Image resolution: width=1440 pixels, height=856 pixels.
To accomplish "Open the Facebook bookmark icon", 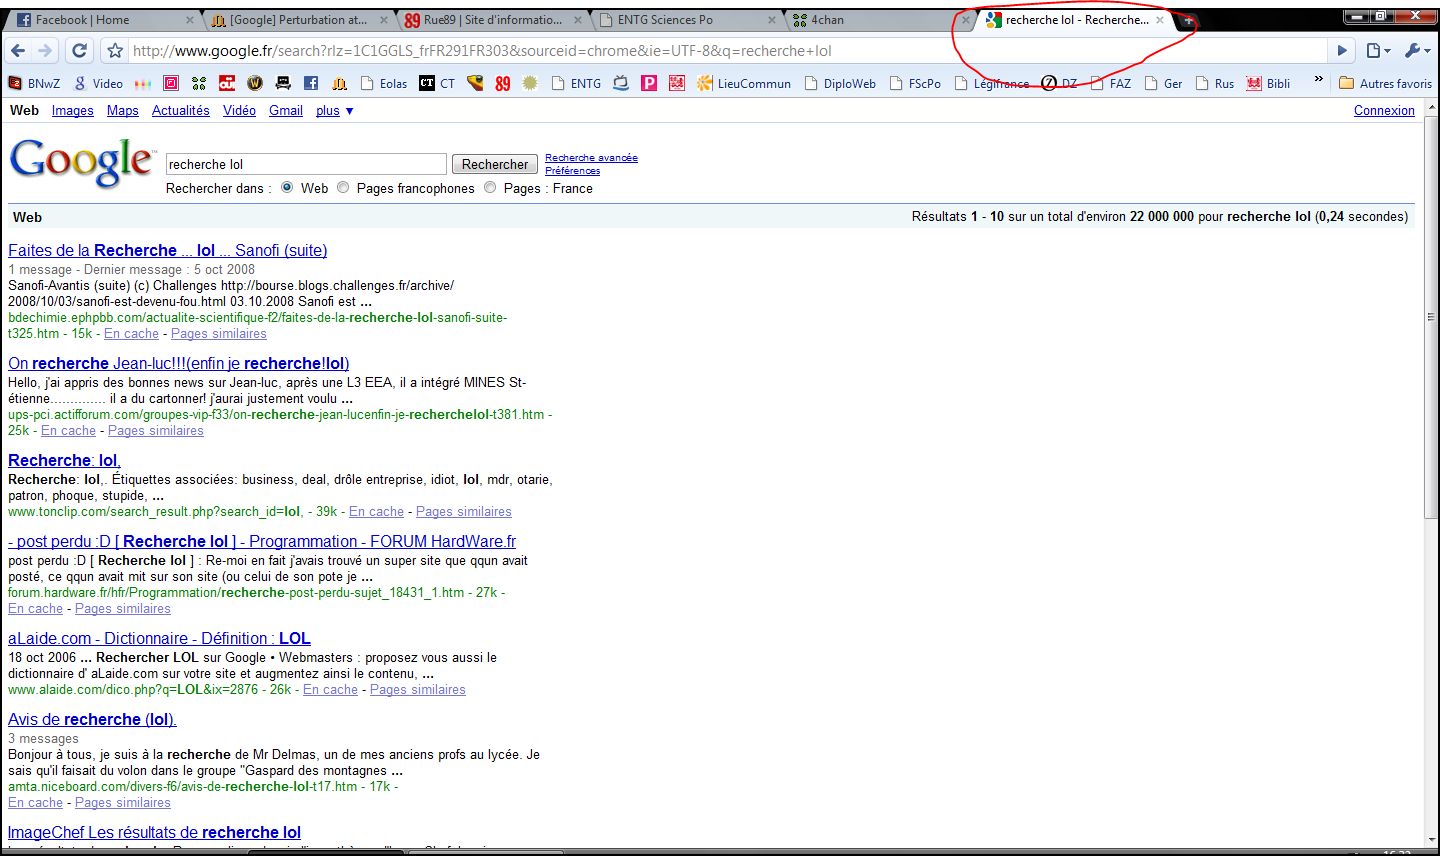I will (311, 83).
